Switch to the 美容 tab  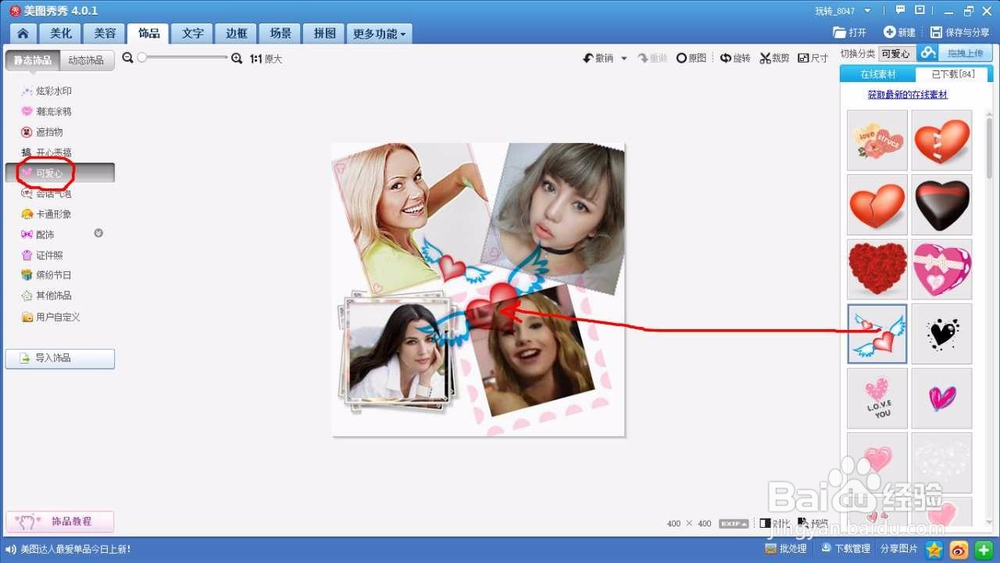coord(105,33)
